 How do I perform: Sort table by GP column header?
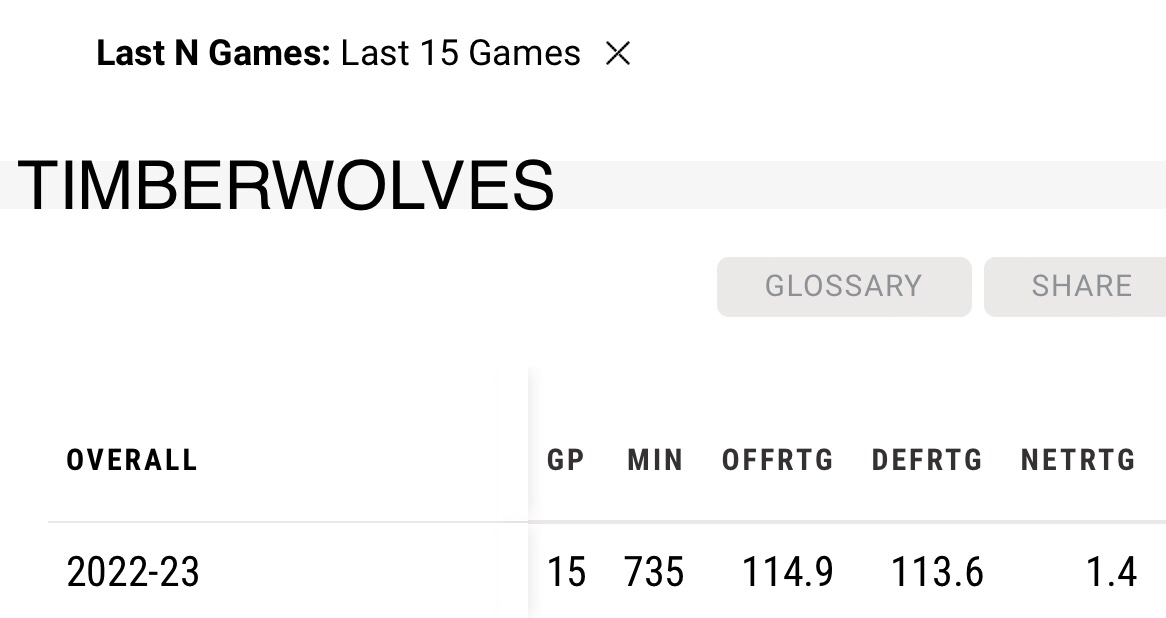(x=566, y=460)
